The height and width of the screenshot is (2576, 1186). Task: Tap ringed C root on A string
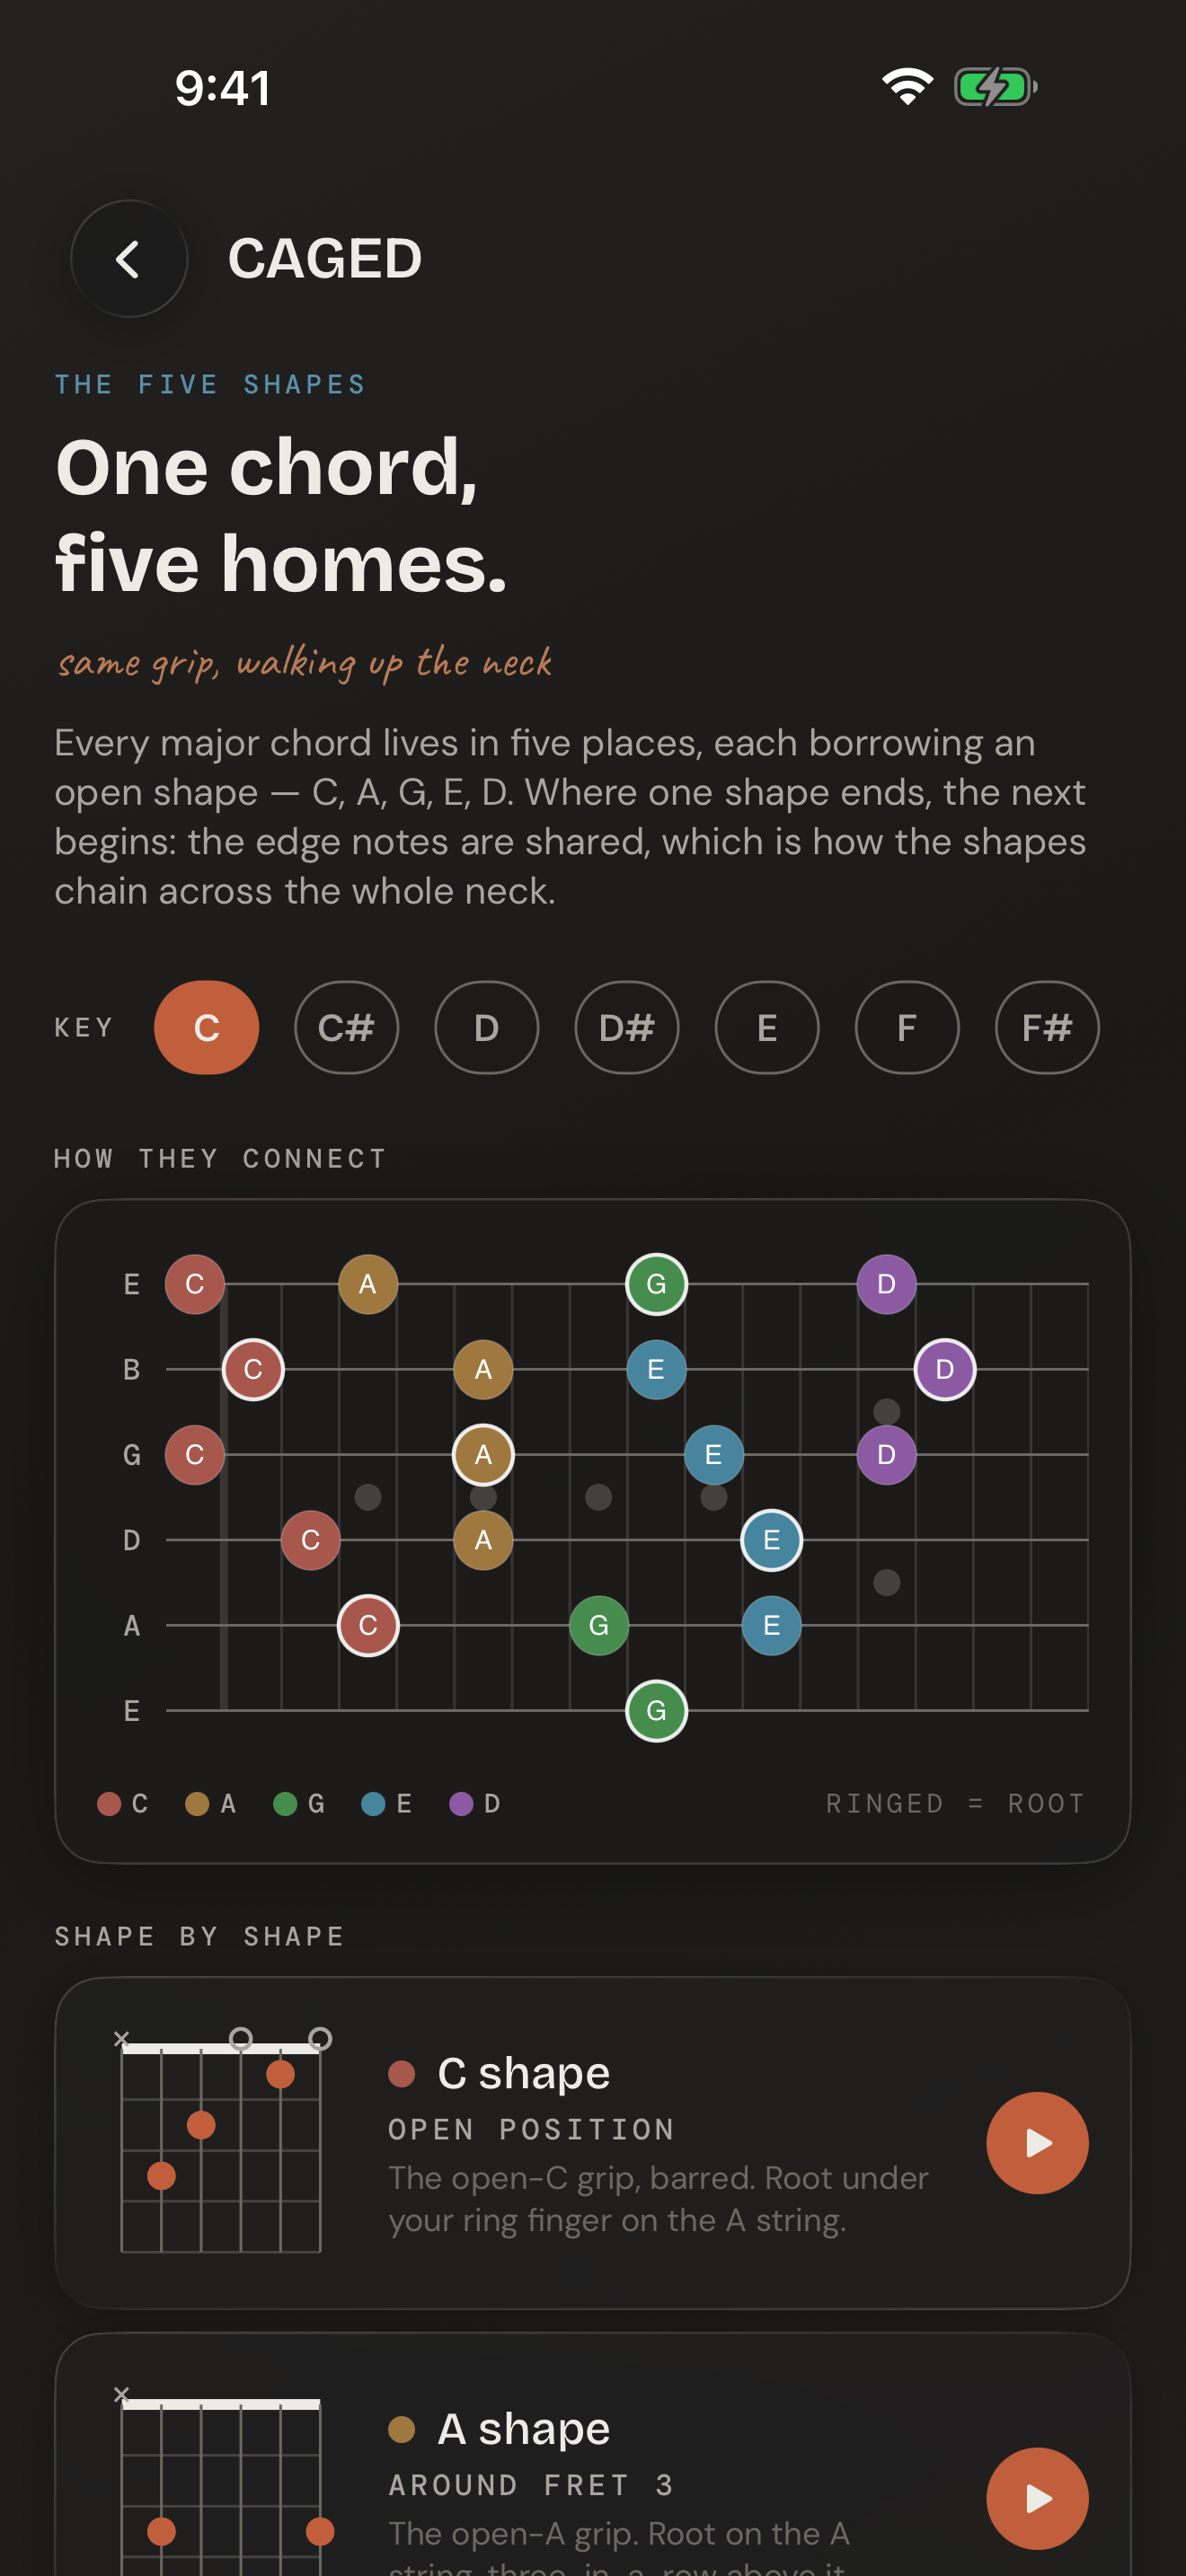(368, 1625)
